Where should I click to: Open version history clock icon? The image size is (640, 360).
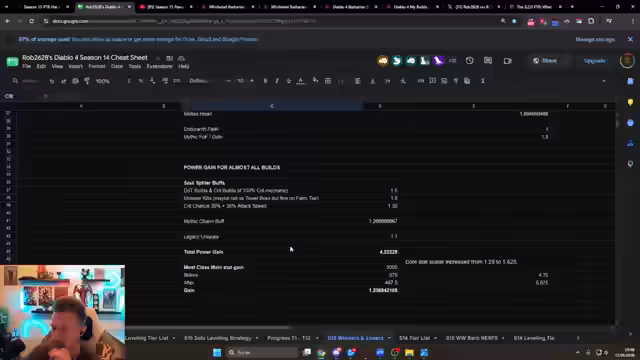(469, 60)
